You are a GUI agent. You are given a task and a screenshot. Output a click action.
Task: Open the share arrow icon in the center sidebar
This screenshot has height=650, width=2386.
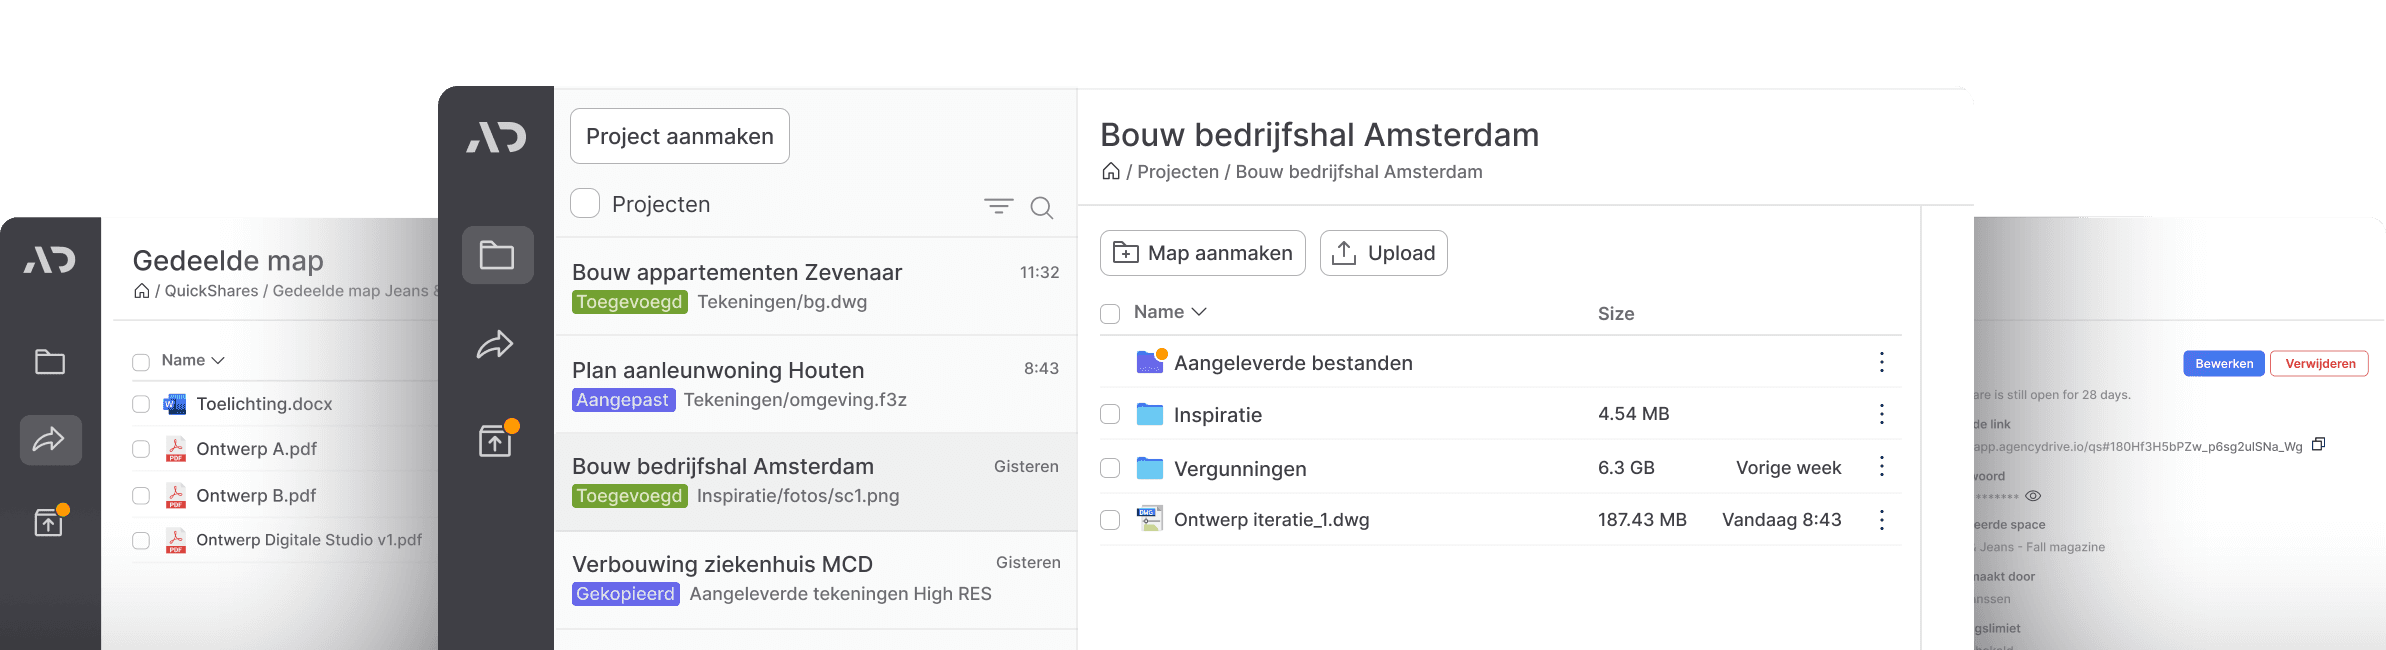(495, 345)
